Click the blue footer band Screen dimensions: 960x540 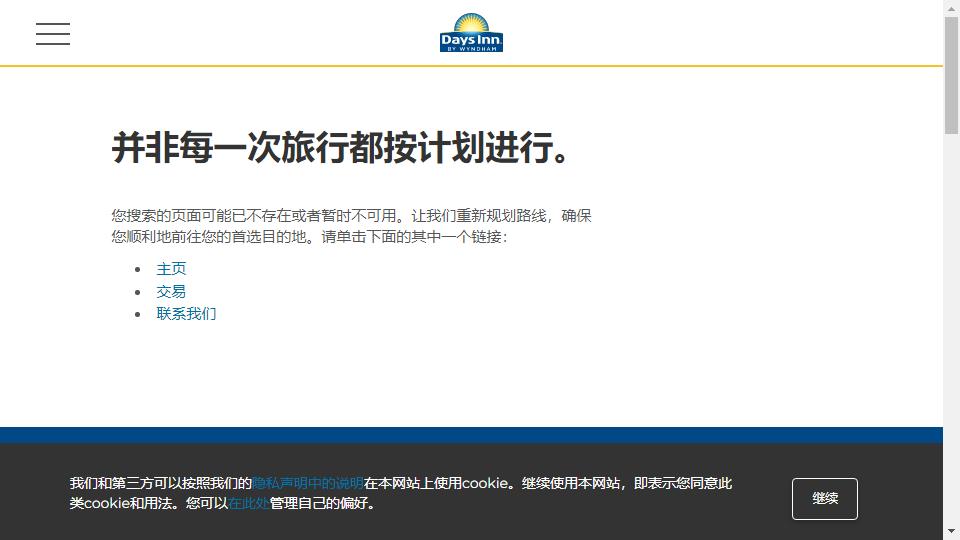pos(471,435)
